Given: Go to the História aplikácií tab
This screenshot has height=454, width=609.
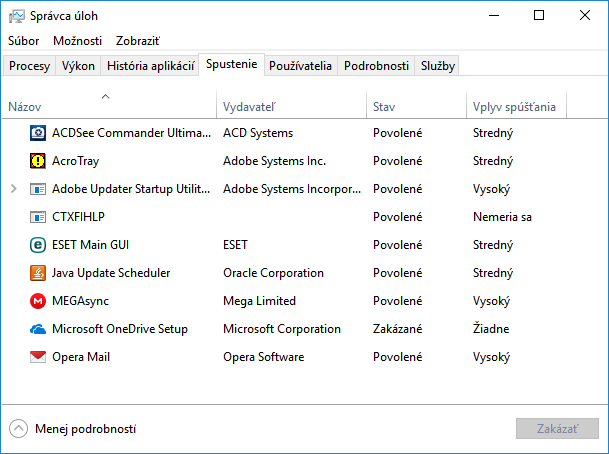Looking at the screenshot, I should click(x=150, y=66).
